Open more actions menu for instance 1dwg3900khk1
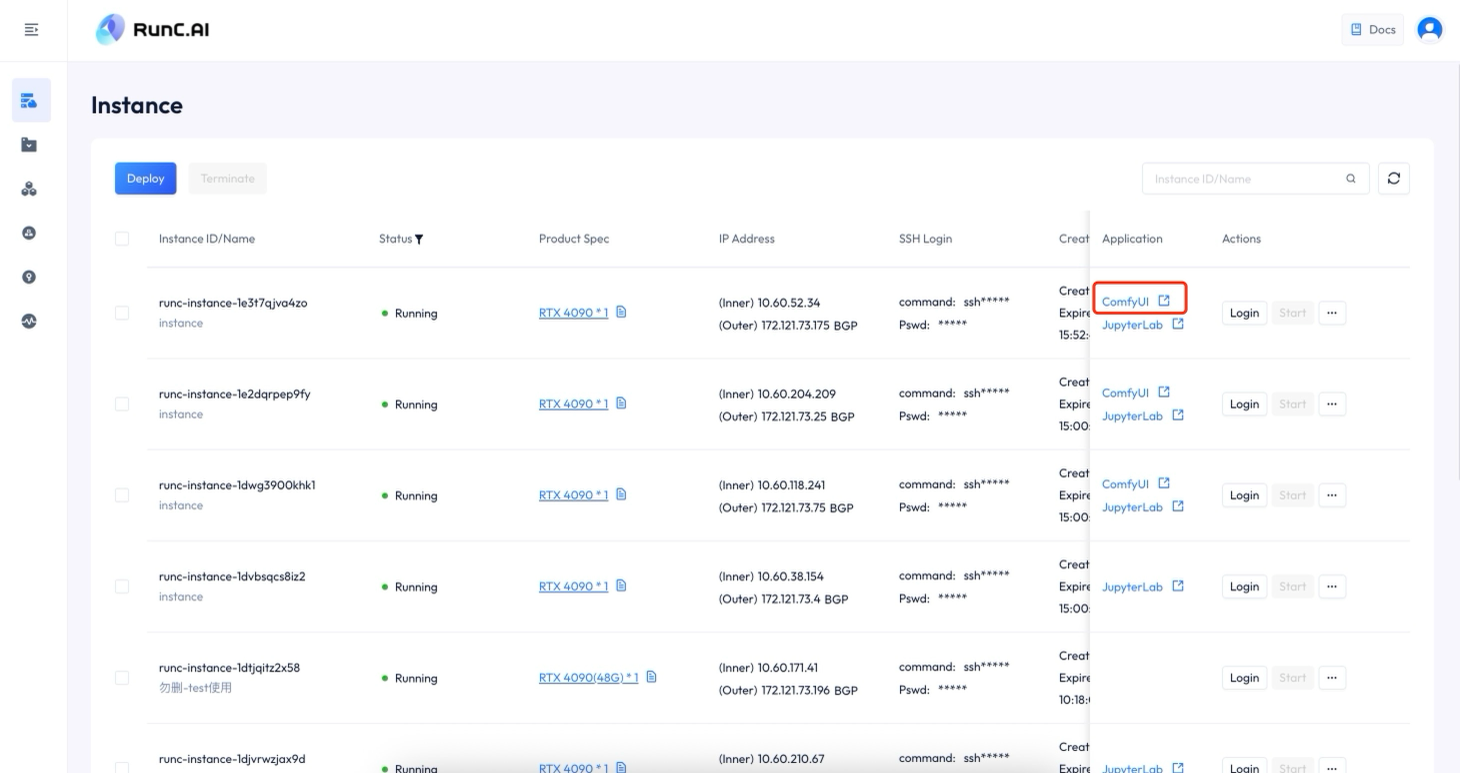 [1331, 495]
